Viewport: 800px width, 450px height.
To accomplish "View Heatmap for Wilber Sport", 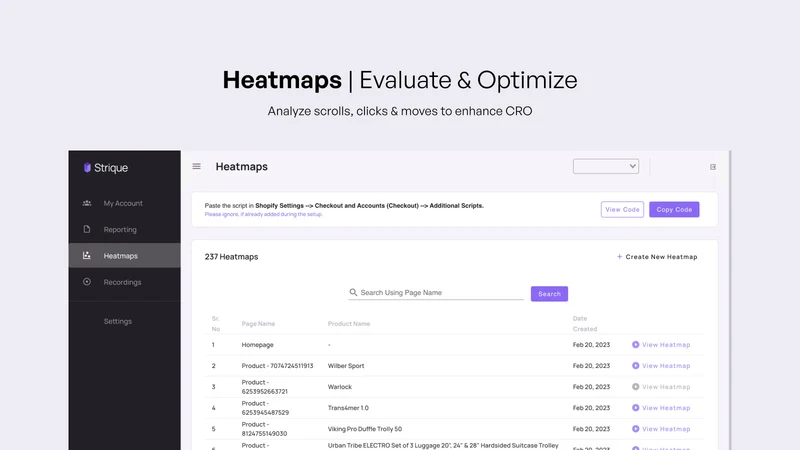I will pyautogui.click(x=661, y=366).
